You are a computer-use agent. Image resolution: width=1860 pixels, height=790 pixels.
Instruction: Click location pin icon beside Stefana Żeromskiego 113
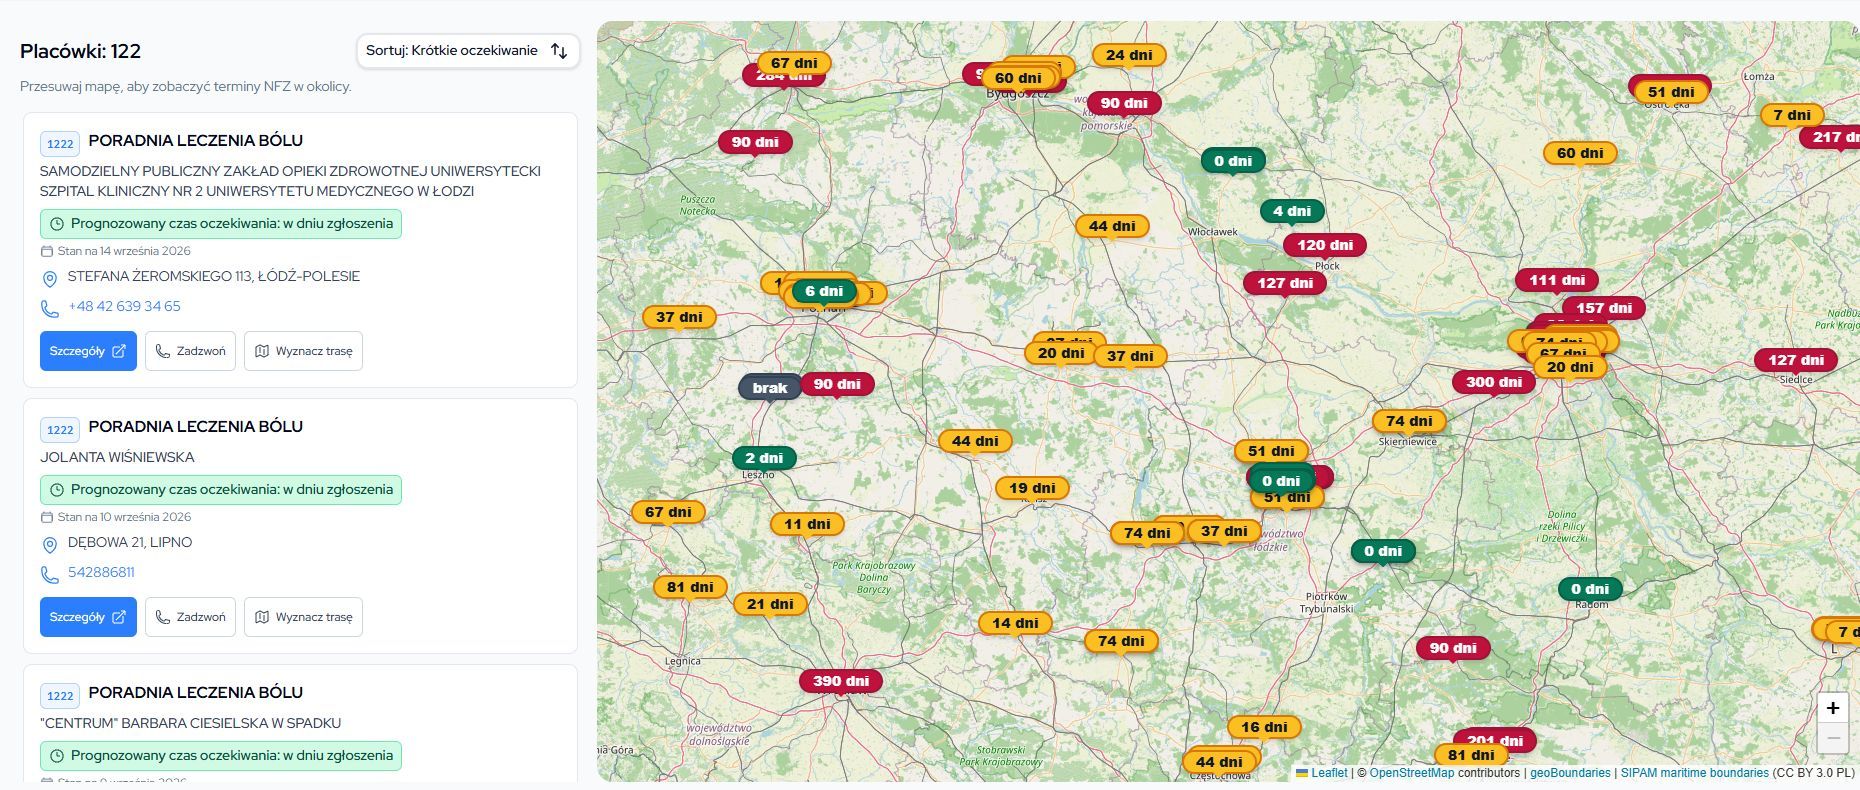tap(49, 279)
